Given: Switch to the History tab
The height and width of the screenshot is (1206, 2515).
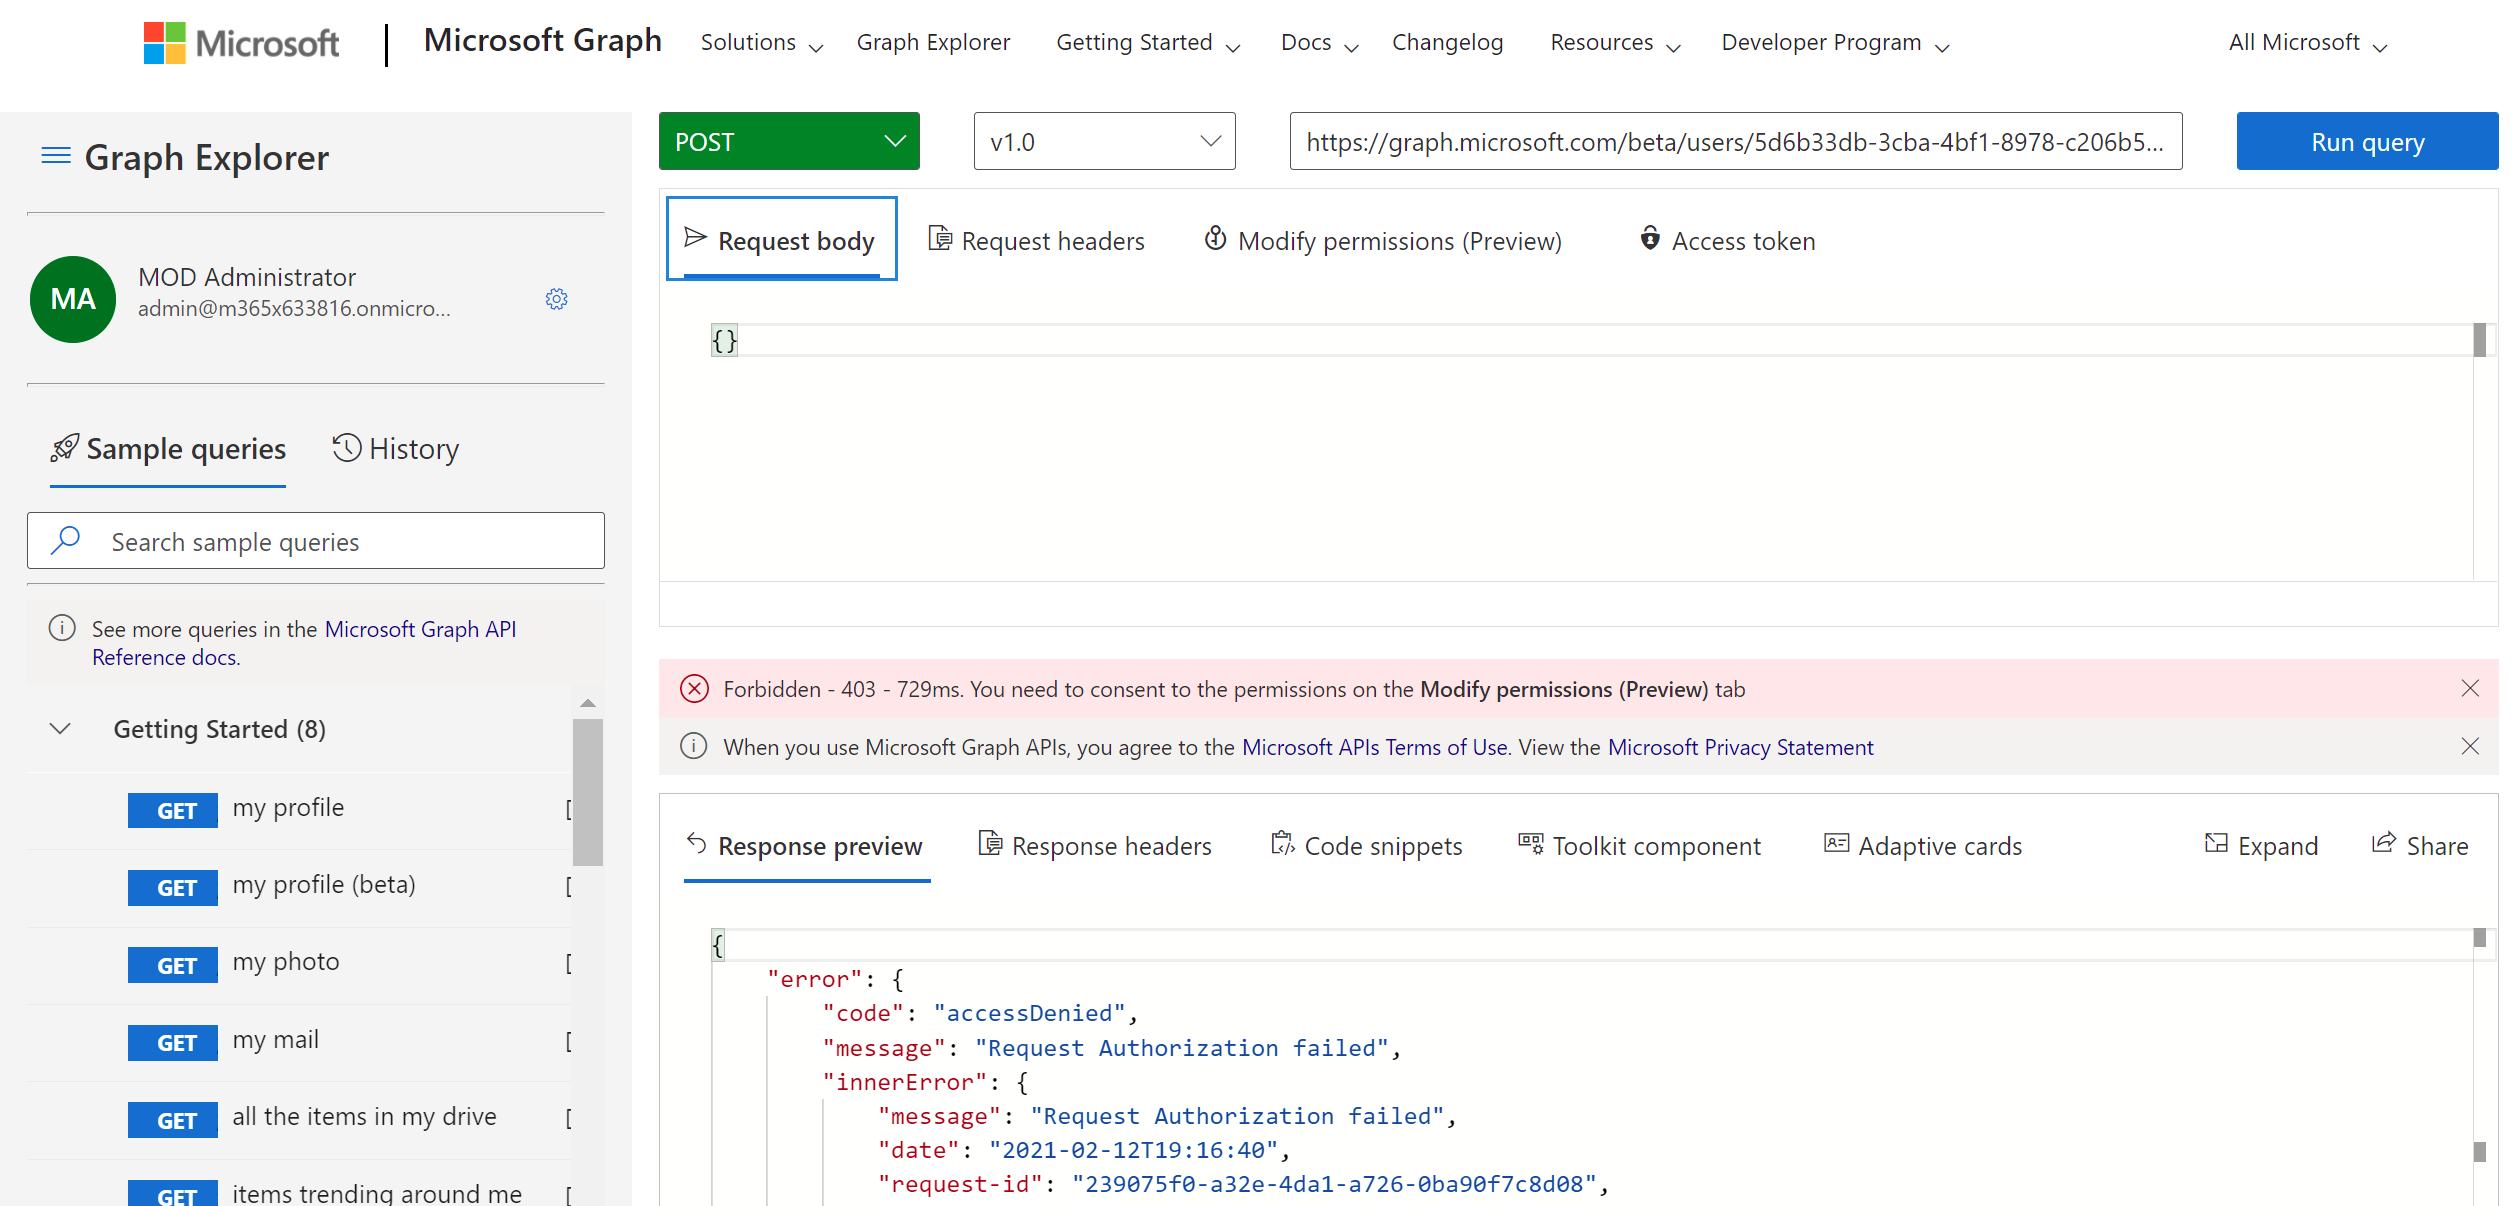Looking at the screenshot, I should coord(396,449).
